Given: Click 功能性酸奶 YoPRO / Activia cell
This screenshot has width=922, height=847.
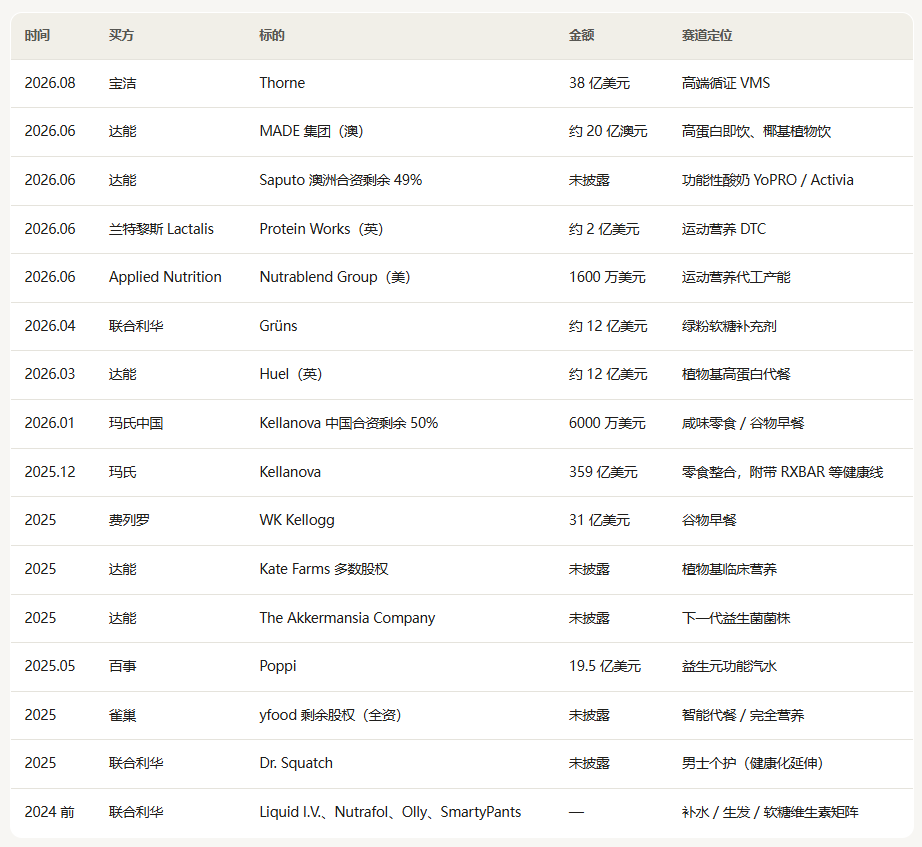Looking at the screenshot, I should (767, 180).
